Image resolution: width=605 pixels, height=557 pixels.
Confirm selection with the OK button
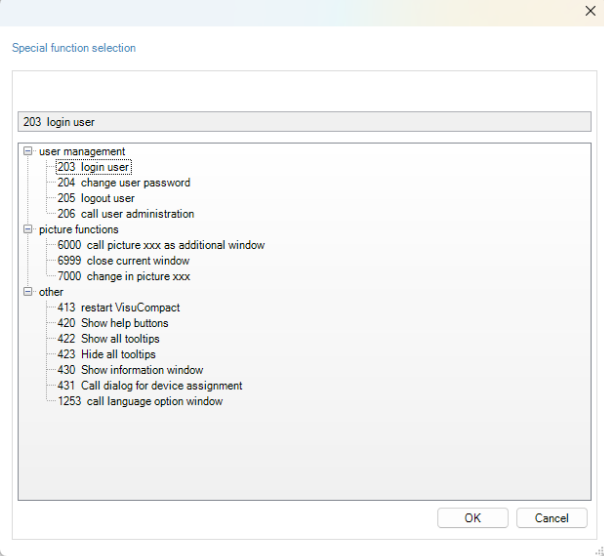coord(473,518)
